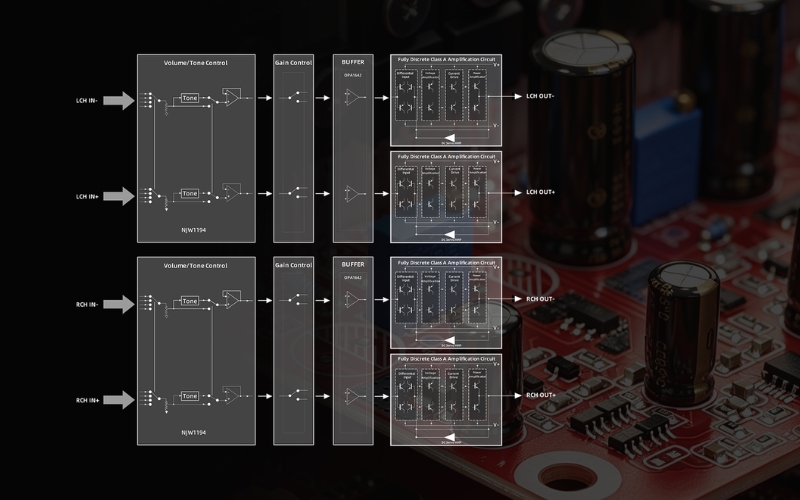Image resolution: width=800 pixels, height=500 pixels.
Task: Click the 'BUFFER' title in the left channel
Action: 353,62
